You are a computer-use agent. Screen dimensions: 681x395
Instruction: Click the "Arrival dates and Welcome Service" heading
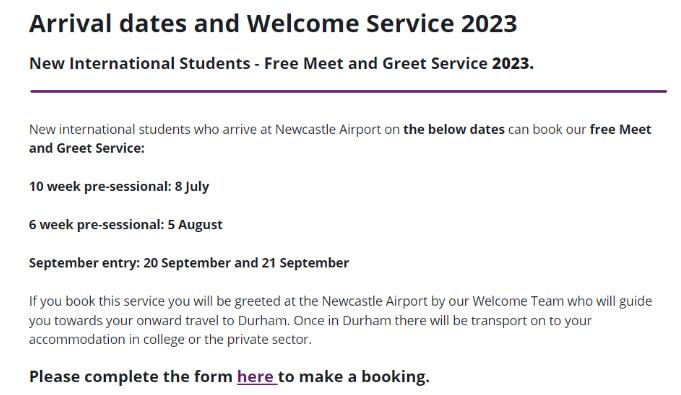tap(242, 23)
